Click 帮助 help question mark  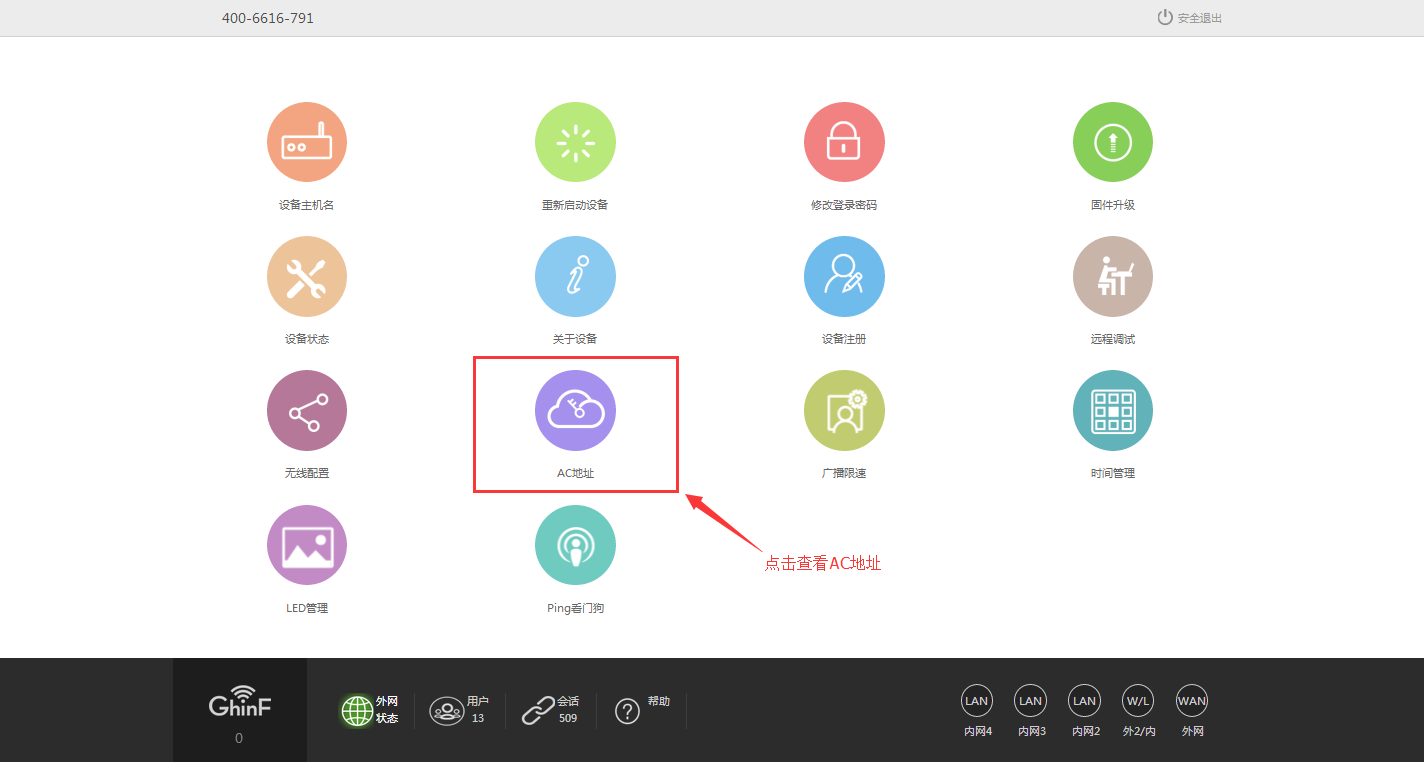627,711
